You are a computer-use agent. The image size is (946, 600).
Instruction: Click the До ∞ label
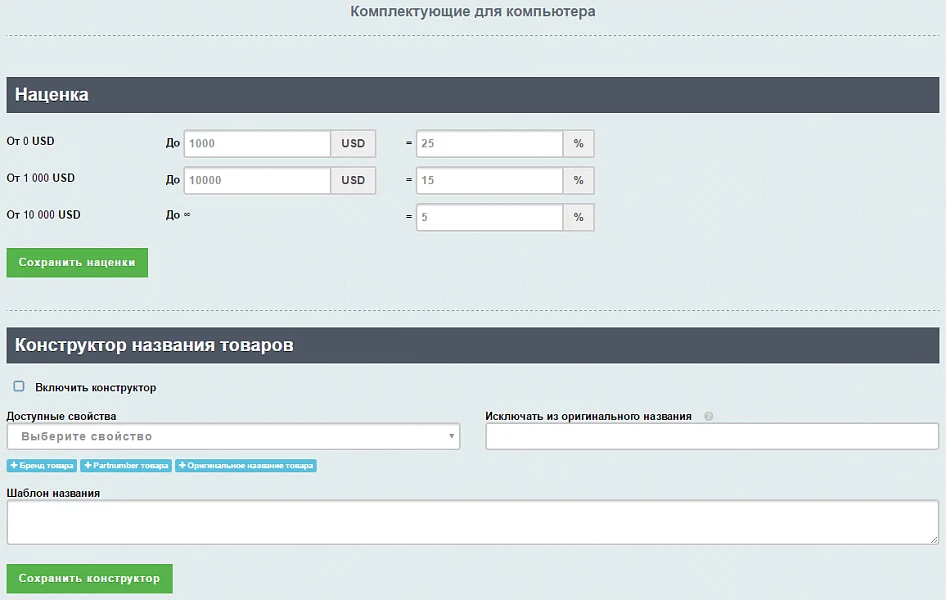point(178,215)
